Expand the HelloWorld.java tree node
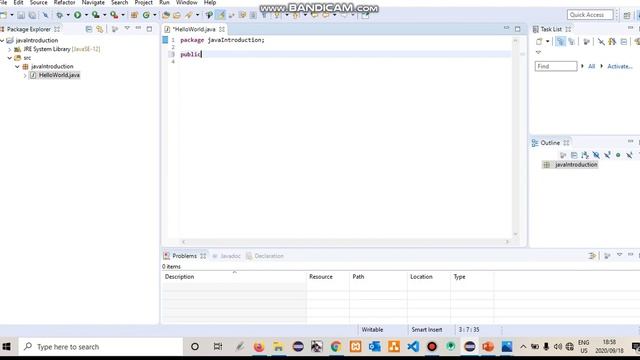Image resolution: width=640 pixels, height=360 pixels. coord(25,76)
